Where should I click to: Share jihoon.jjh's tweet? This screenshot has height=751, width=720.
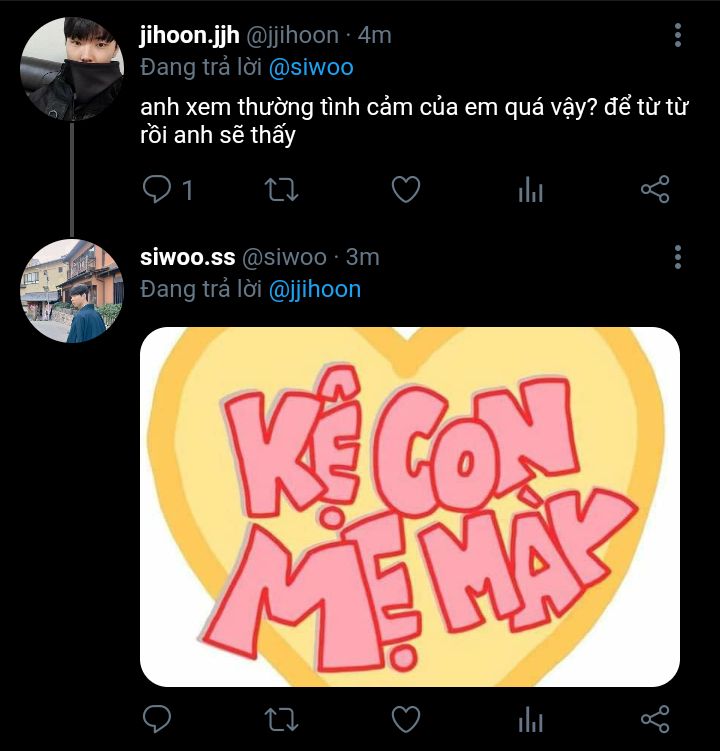pyautogui.click(x=655, y=189)
